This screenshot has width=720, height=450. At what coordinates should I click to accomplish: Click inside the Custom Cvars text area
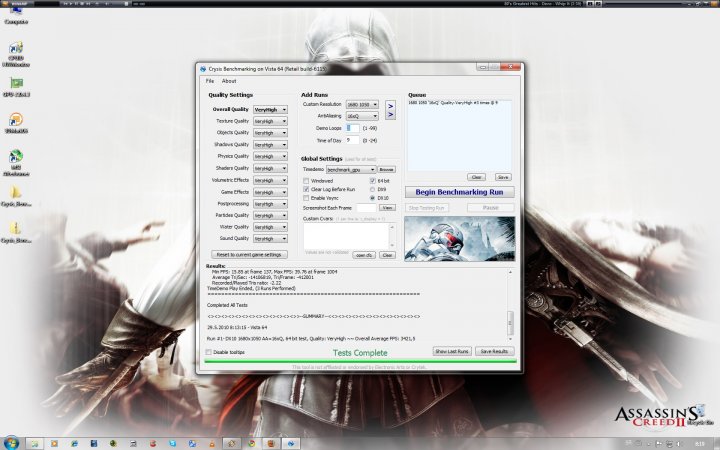point(346,236)
